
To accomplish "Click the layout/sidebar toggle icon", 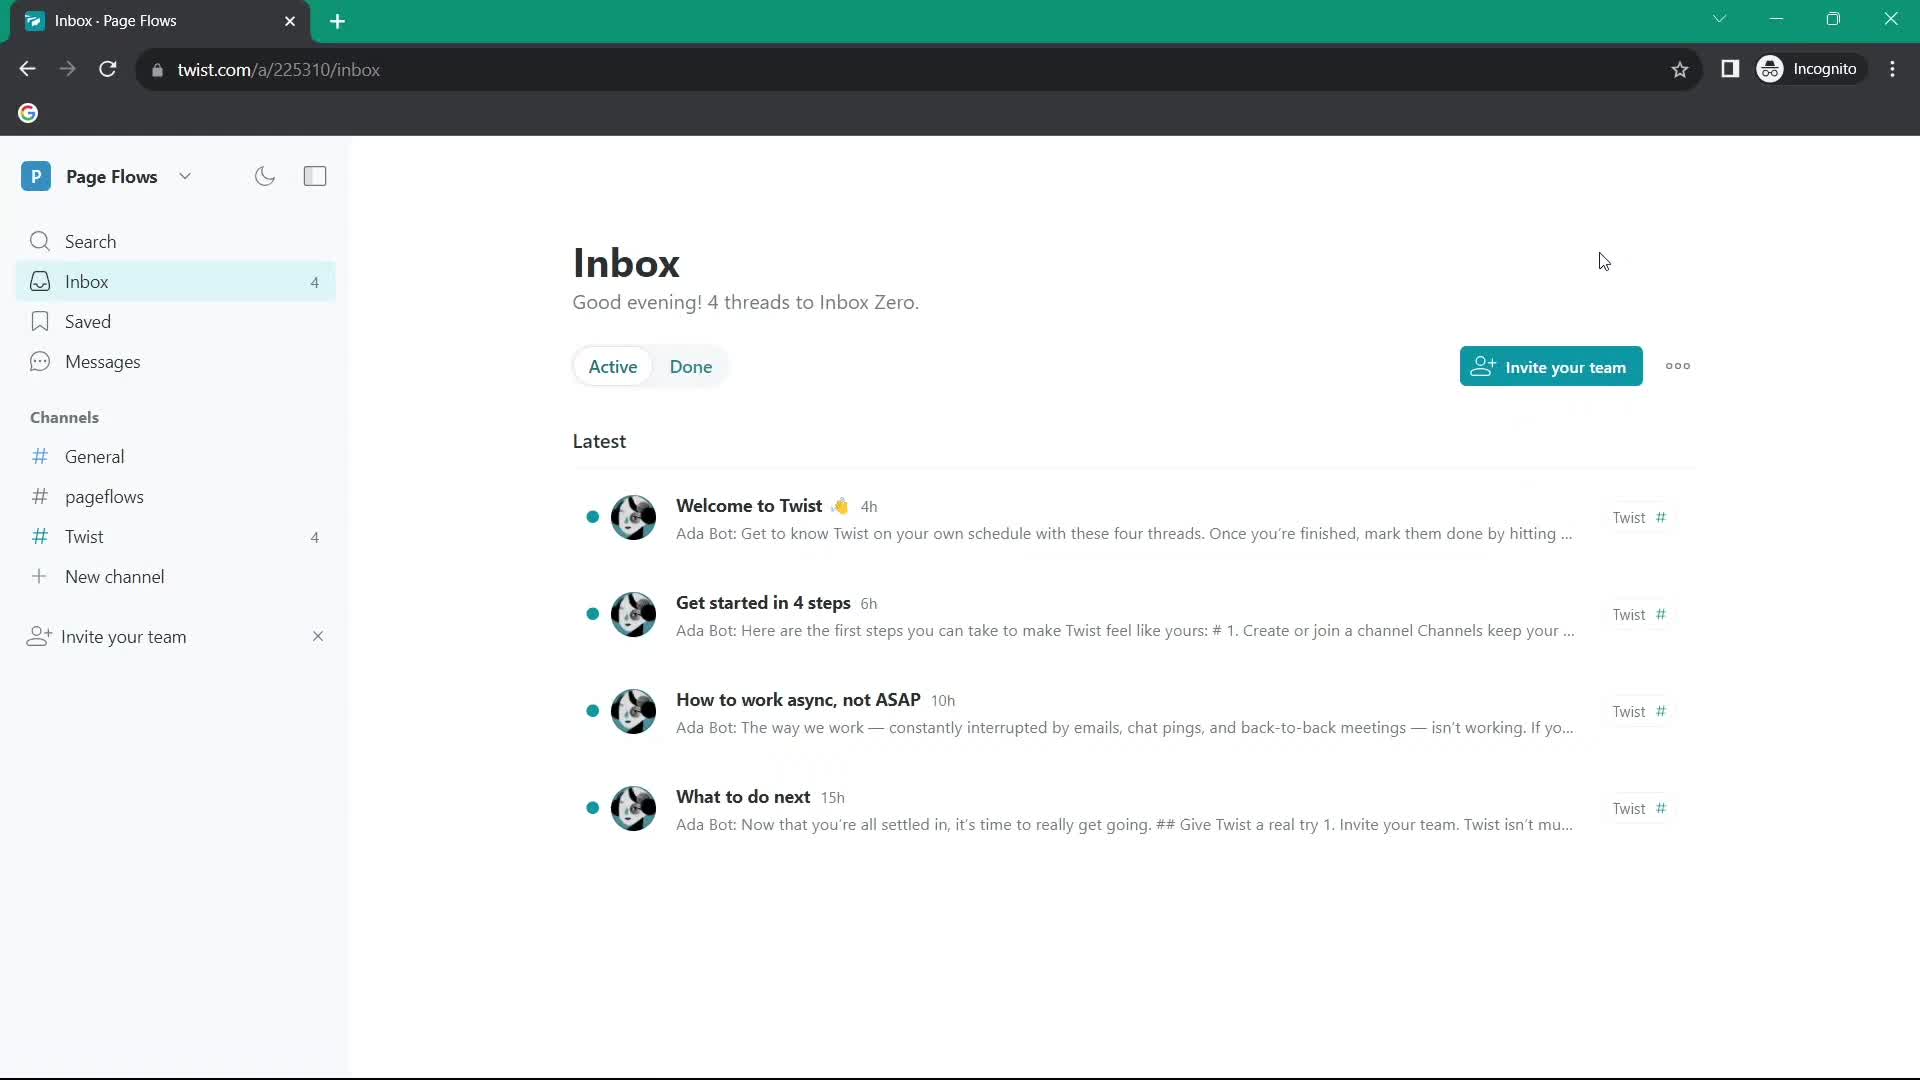I will click(x=315, y=177).
